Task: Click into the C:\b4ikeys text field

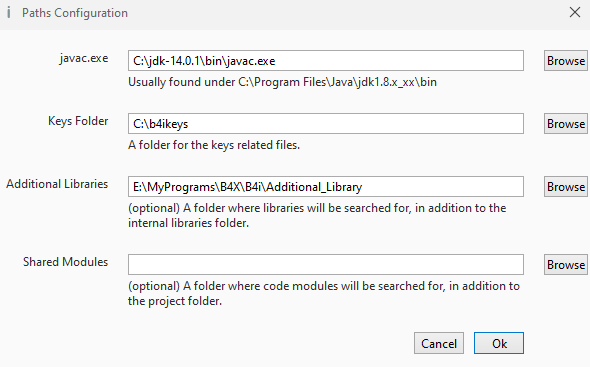Action: tap(326, 123)
